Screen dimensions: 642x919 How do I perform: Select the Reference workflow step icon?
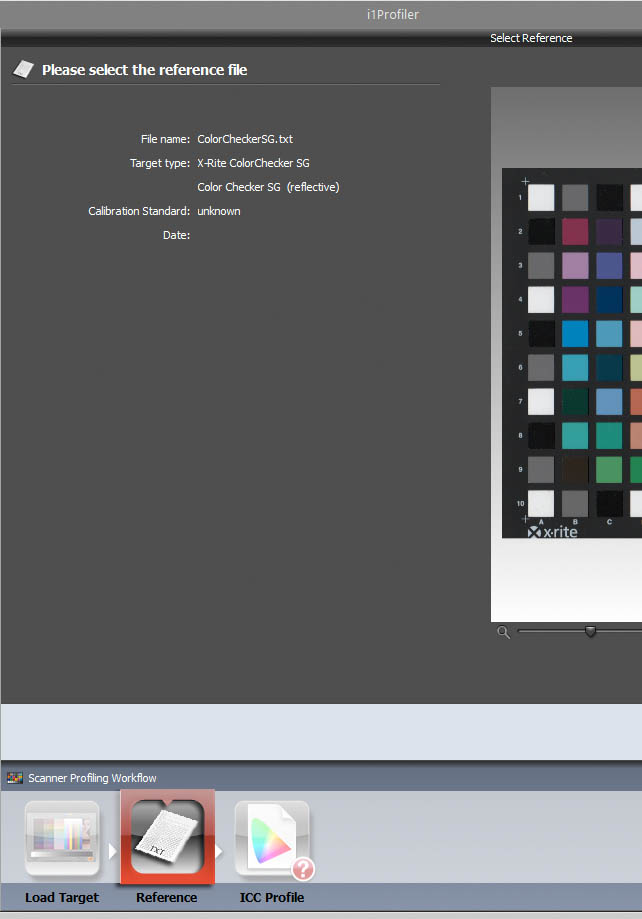click(168, 836)
